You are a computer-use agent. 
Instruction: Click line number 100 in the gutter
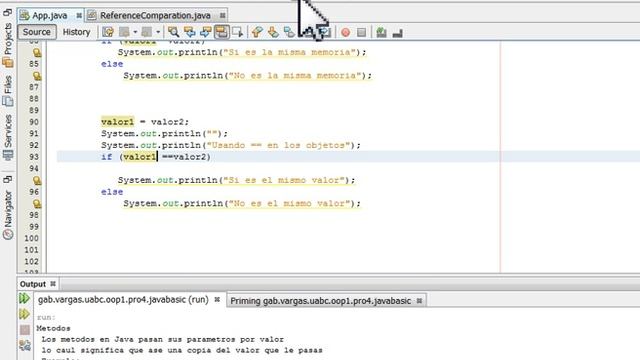[x=32, y=238]
